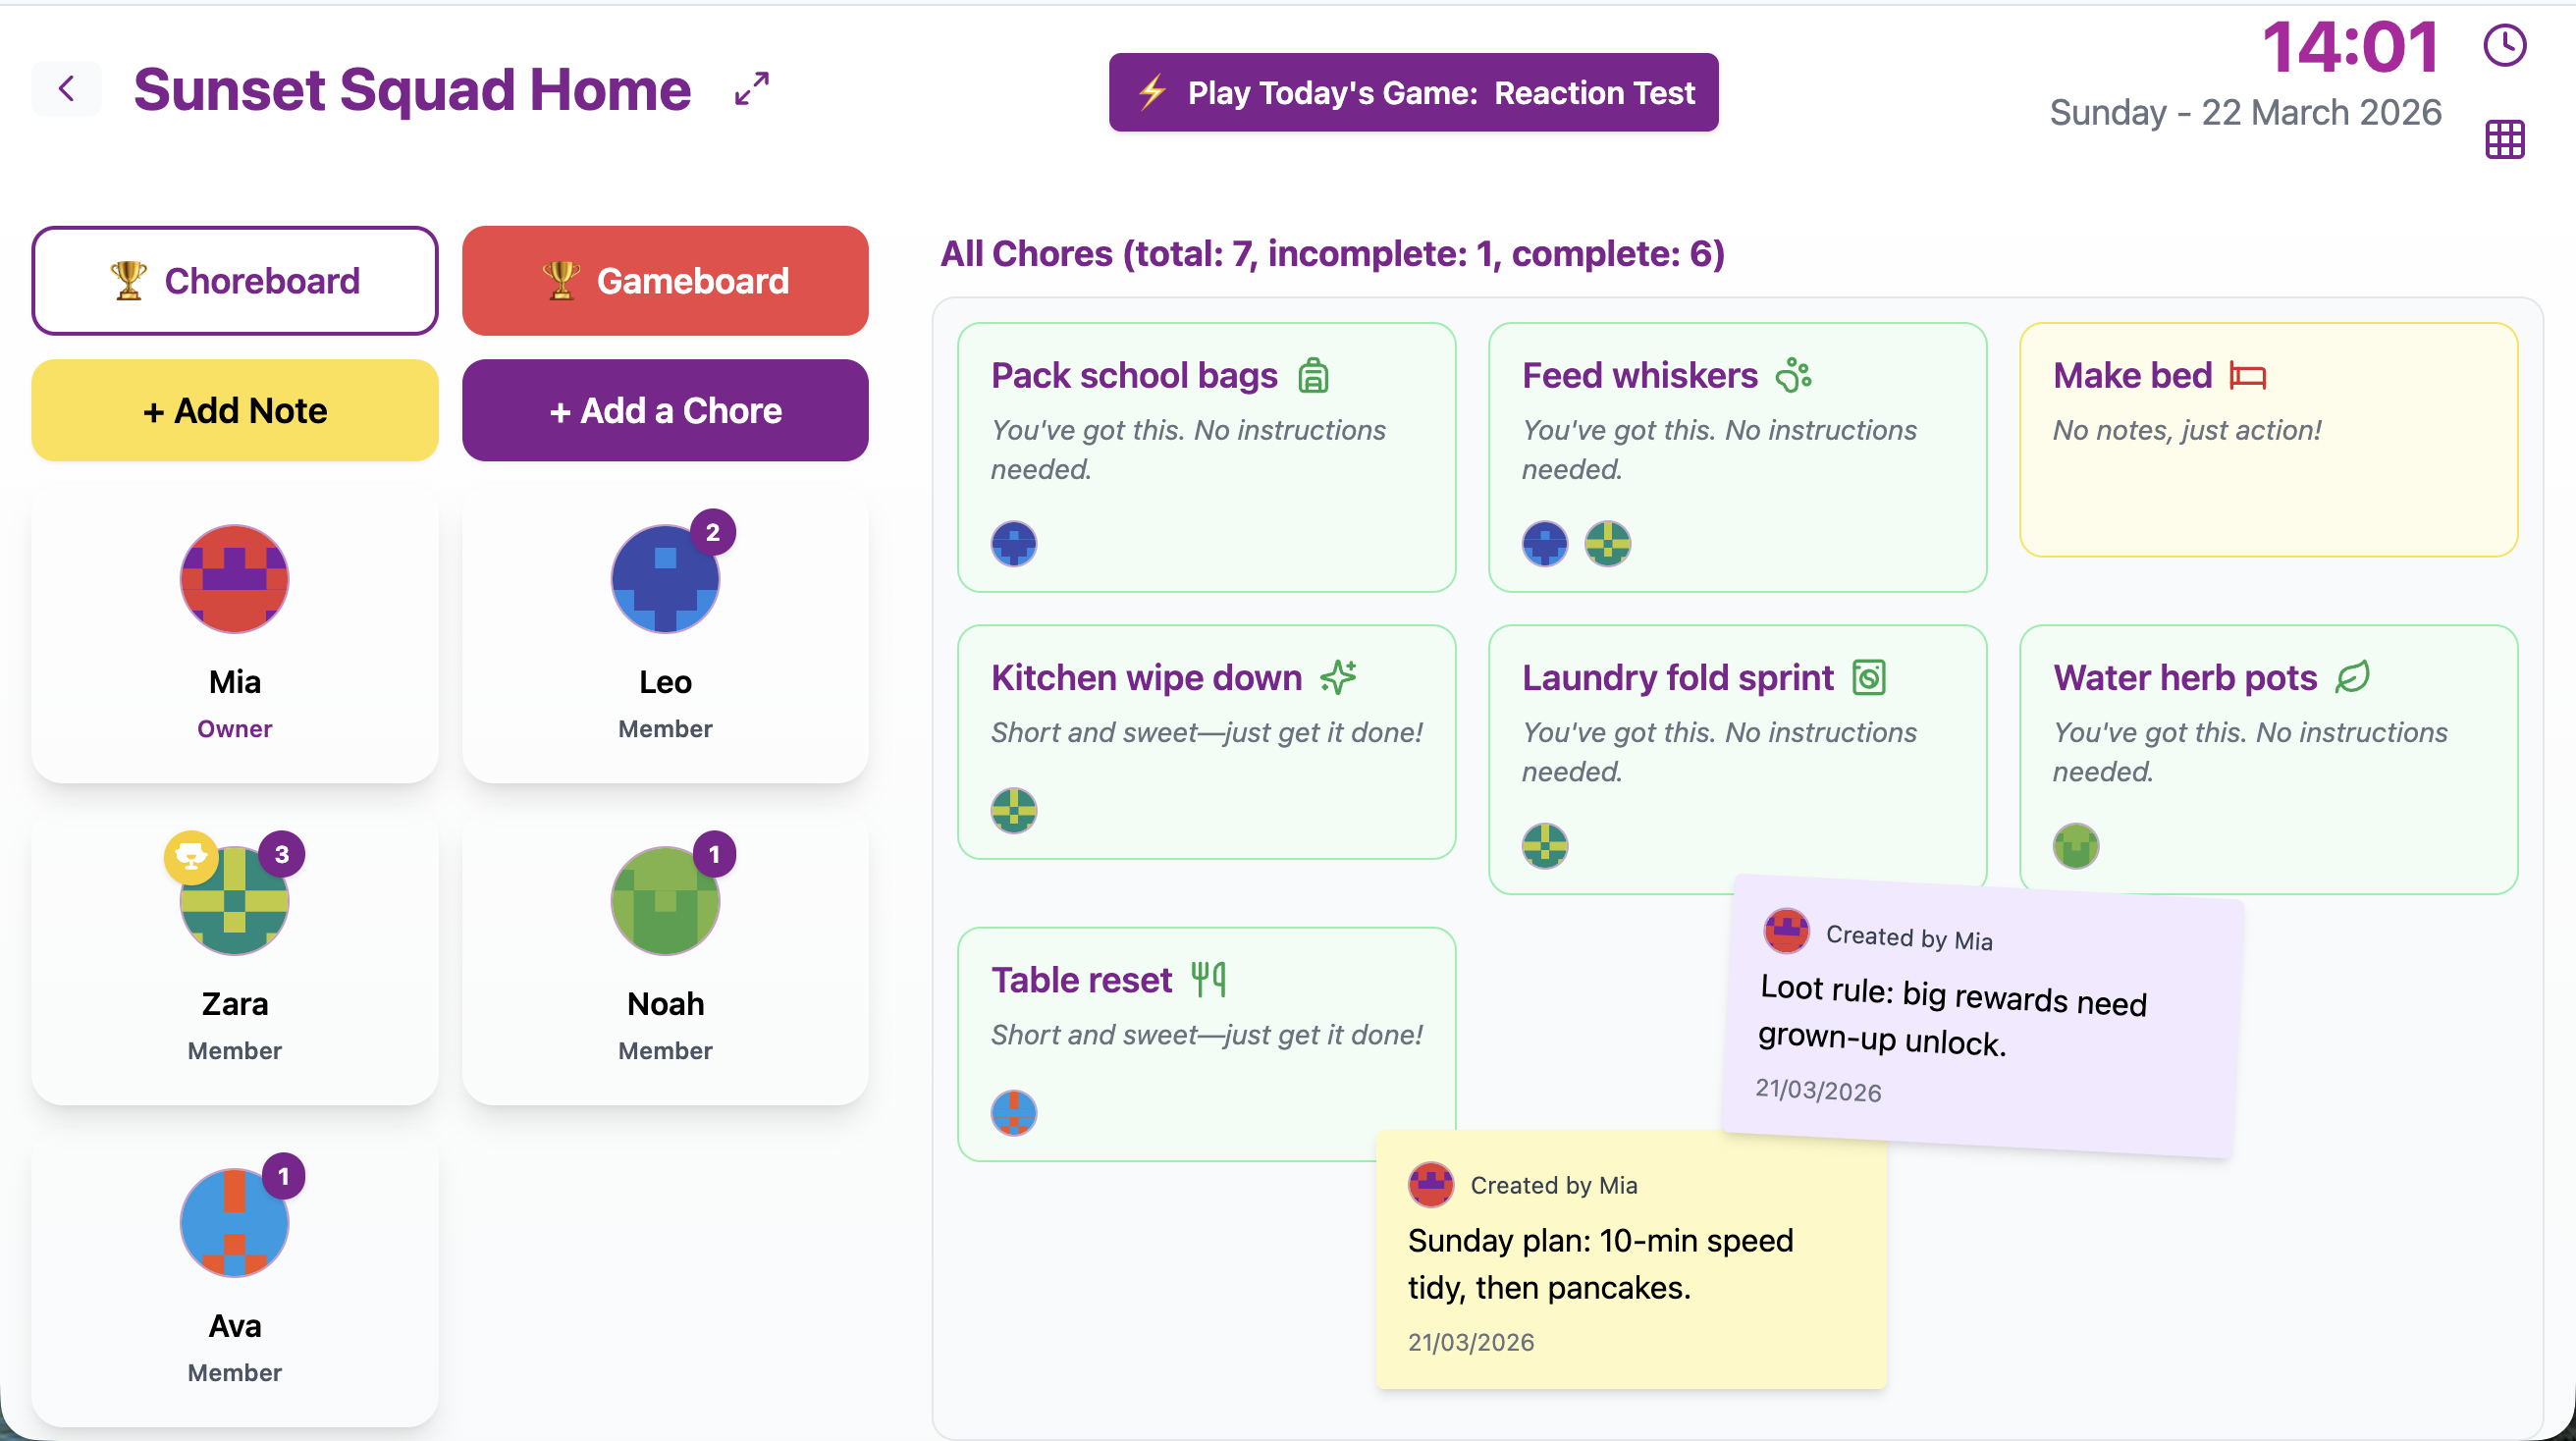This screenshot has width=2576, height=1441.
Task: Click the cutlery icon on Table reset
Action: point(1210,979)
